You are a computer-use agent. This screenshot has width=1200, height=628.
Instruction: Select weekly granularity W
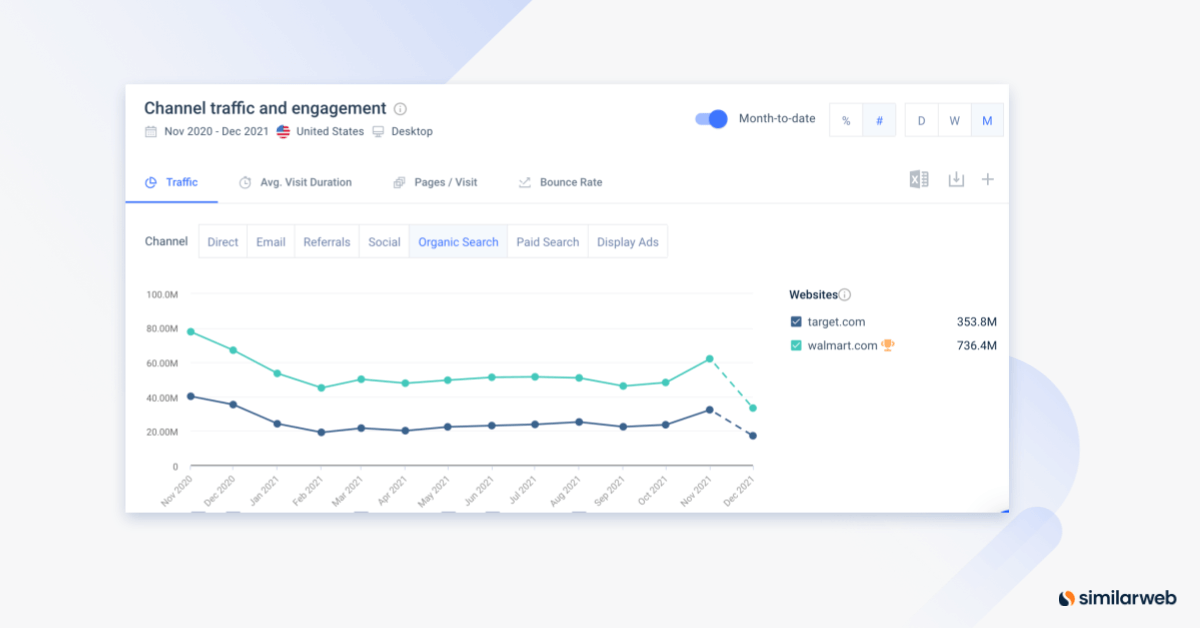[954, 120]
